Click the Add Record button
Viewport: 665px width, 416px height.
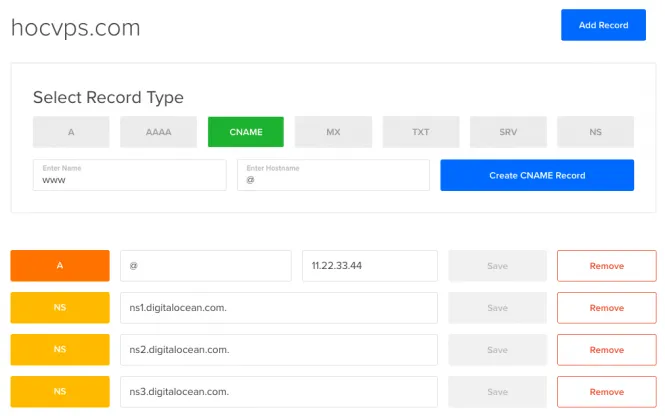pyautogui.click(x=603, y=25)
